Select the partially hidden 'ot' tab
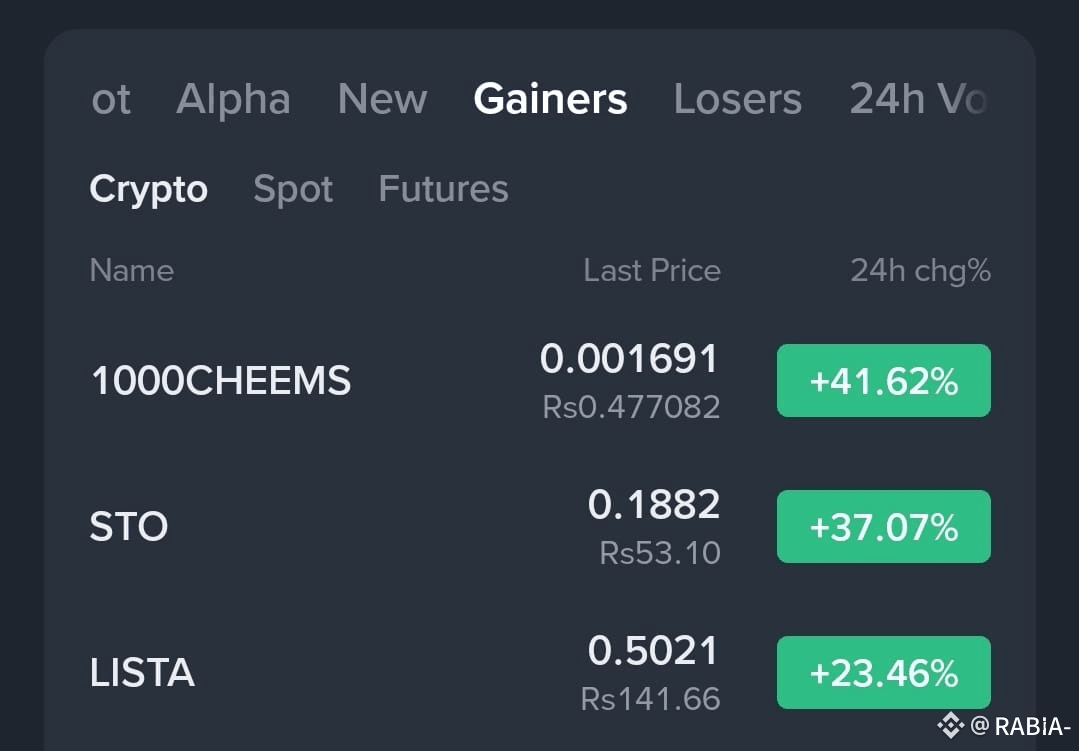This screenshot has width=1079, height=751. (111, 99)
